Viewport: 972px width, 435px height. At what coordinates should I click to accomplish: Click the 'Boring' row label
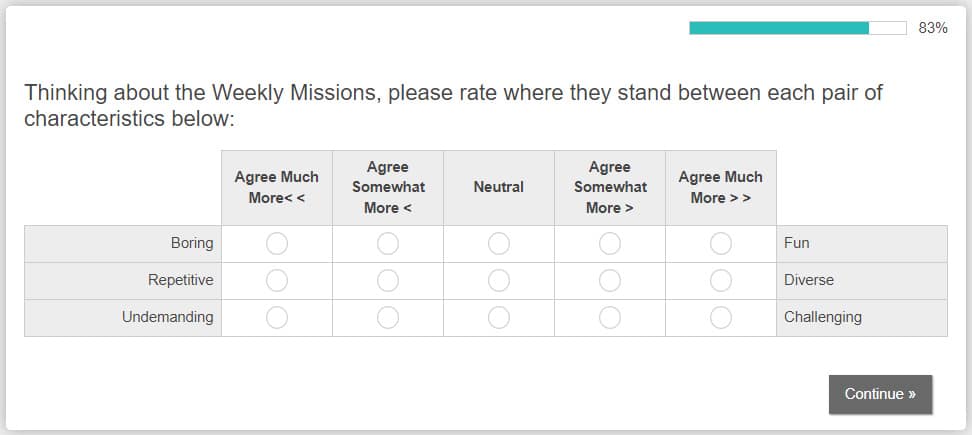click(x=192, y=243)
